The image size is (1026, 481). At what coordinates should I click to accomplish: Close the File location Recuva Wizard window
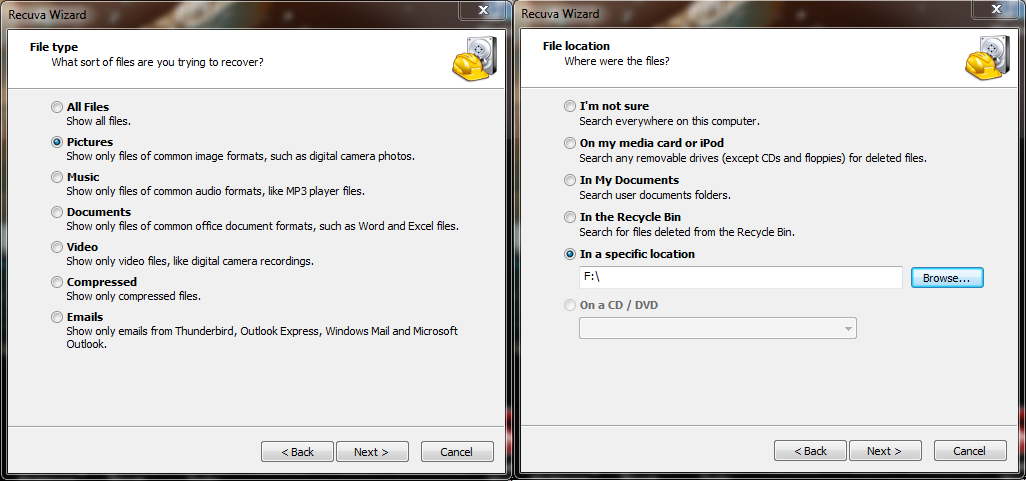[996, 9]
